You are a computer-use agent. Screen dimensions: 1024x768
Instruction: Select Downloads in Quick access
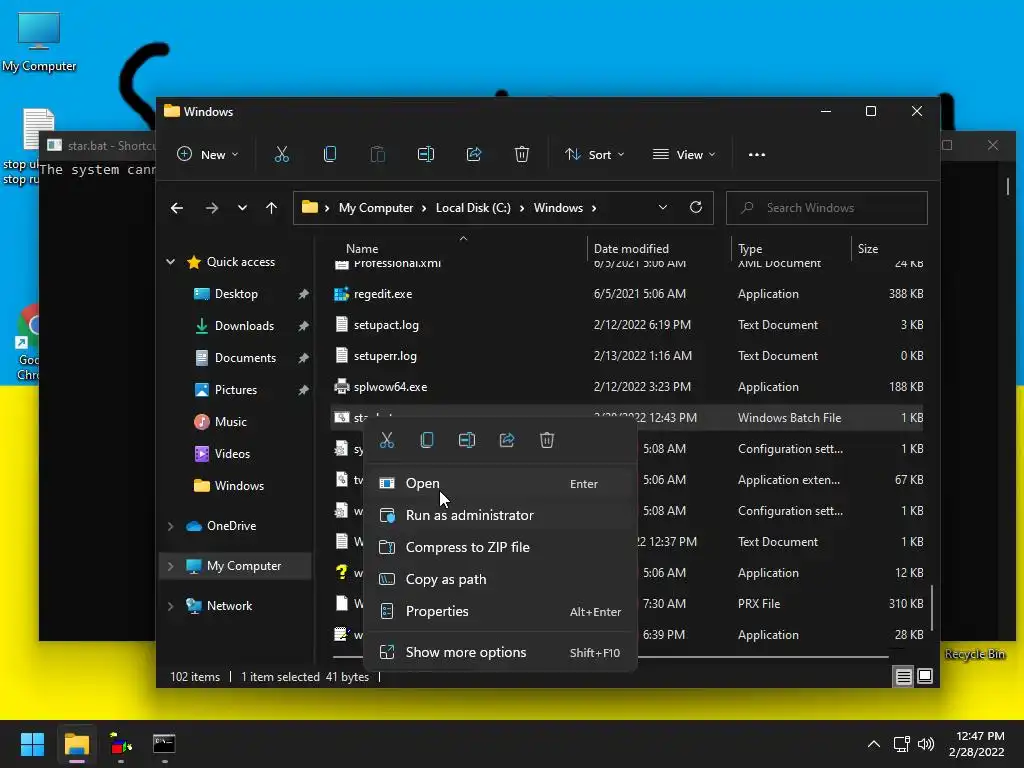pyautogui.click(x=244, y=326)
